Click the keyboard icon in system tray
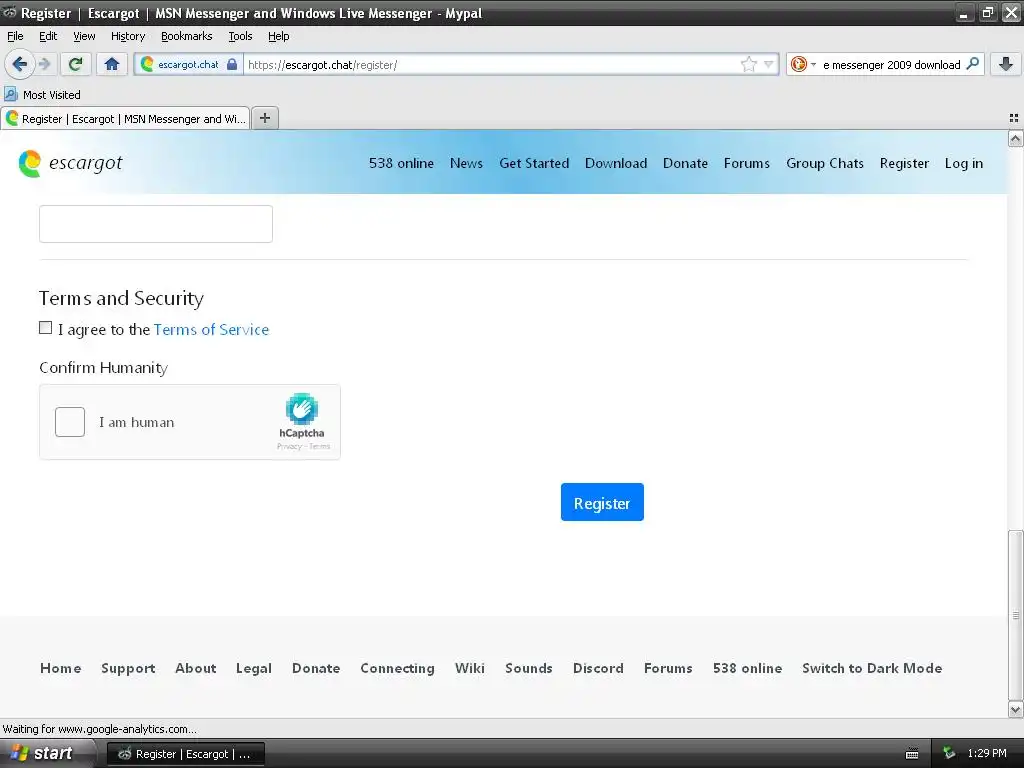The image size is (1024, 768). [912, 754]
